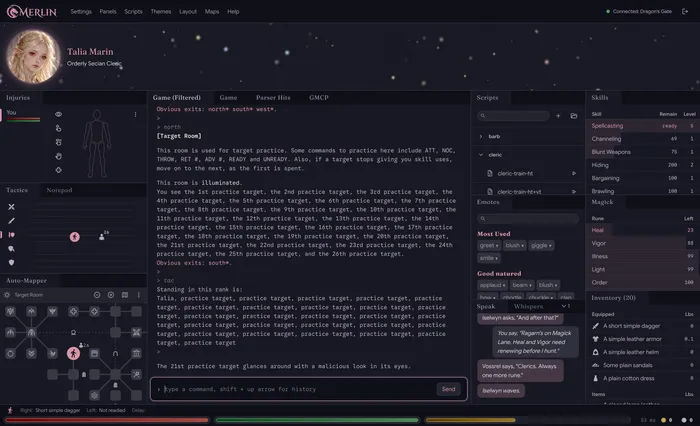Center the Auto-Mapper view on current room
700x426 pixels.
tap(111, 295)
